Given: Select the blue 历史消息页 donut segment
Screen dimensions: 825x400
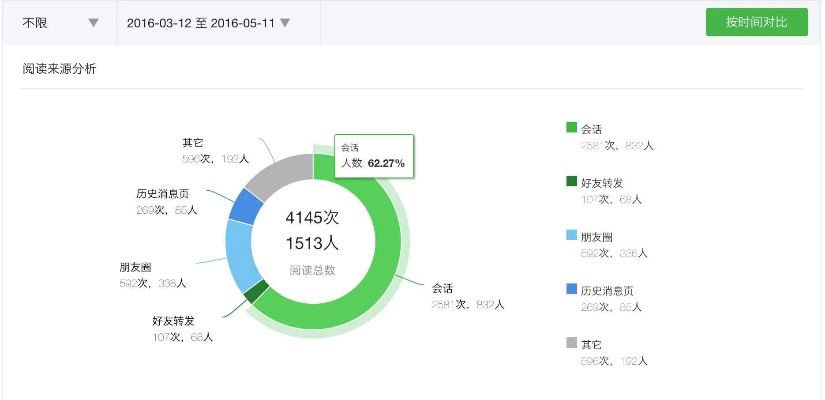Looking at the screenshot, I should 245,205.
